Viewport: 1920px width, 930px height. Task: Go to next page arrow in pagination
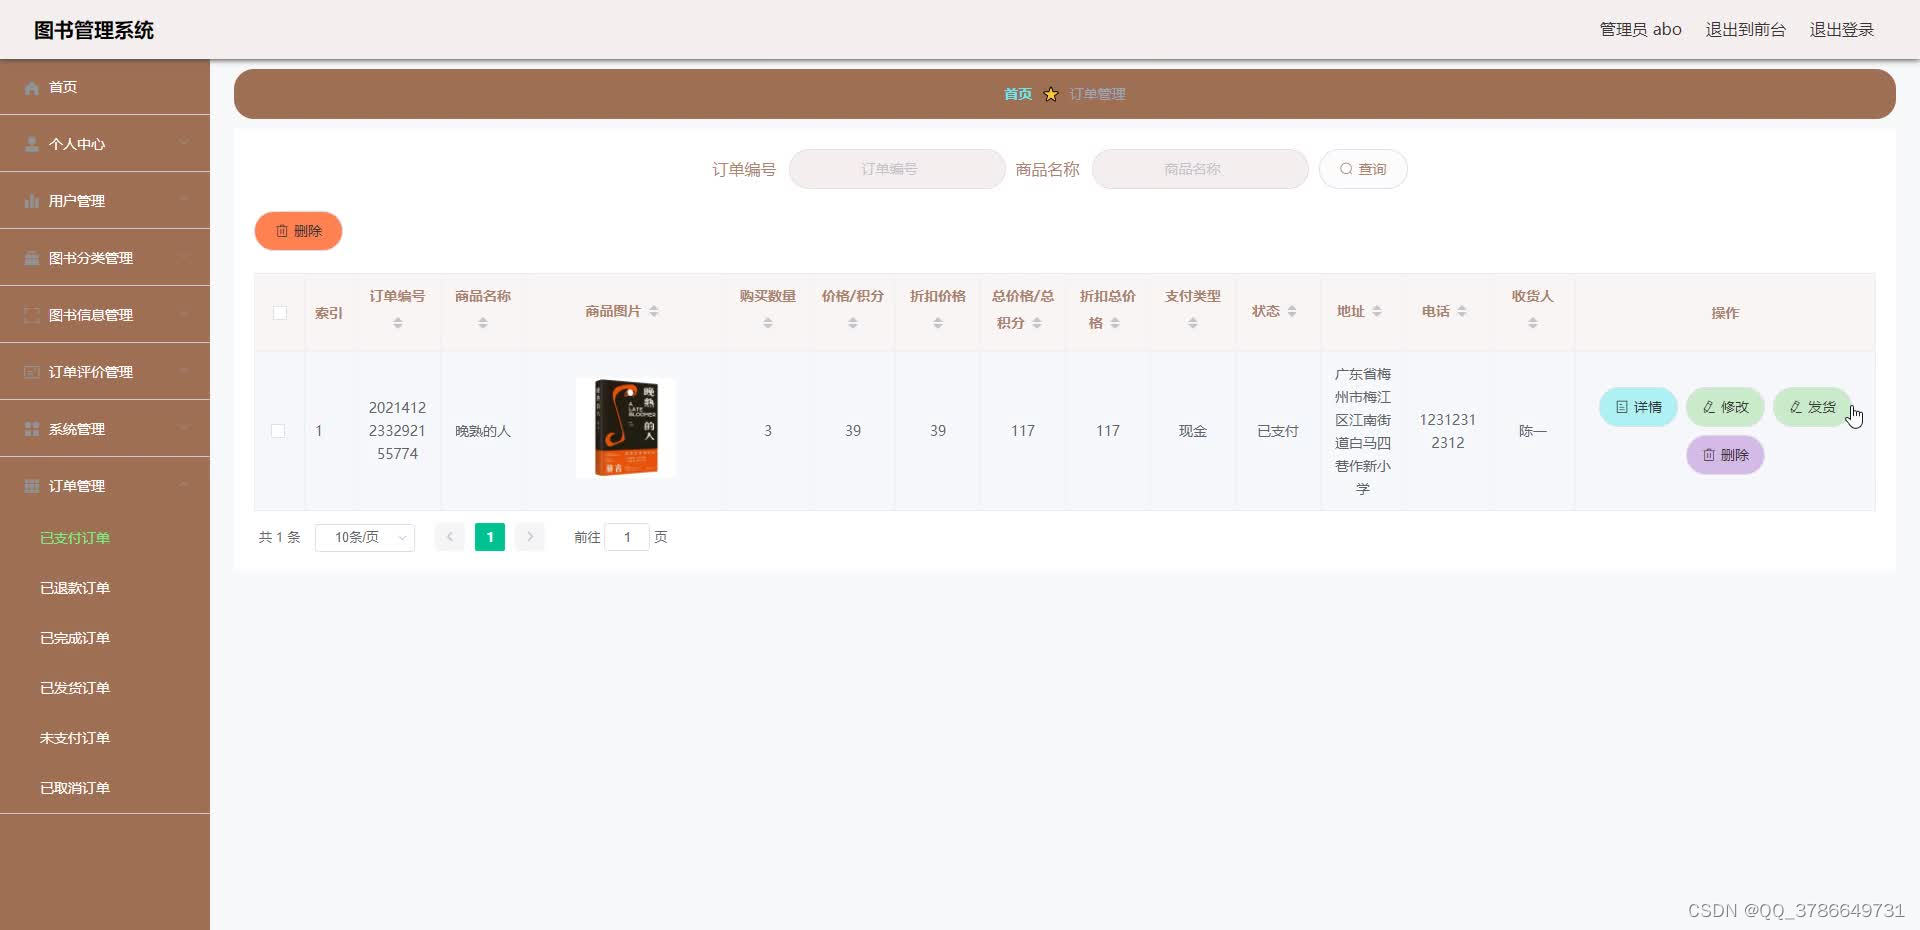(530, 537)
